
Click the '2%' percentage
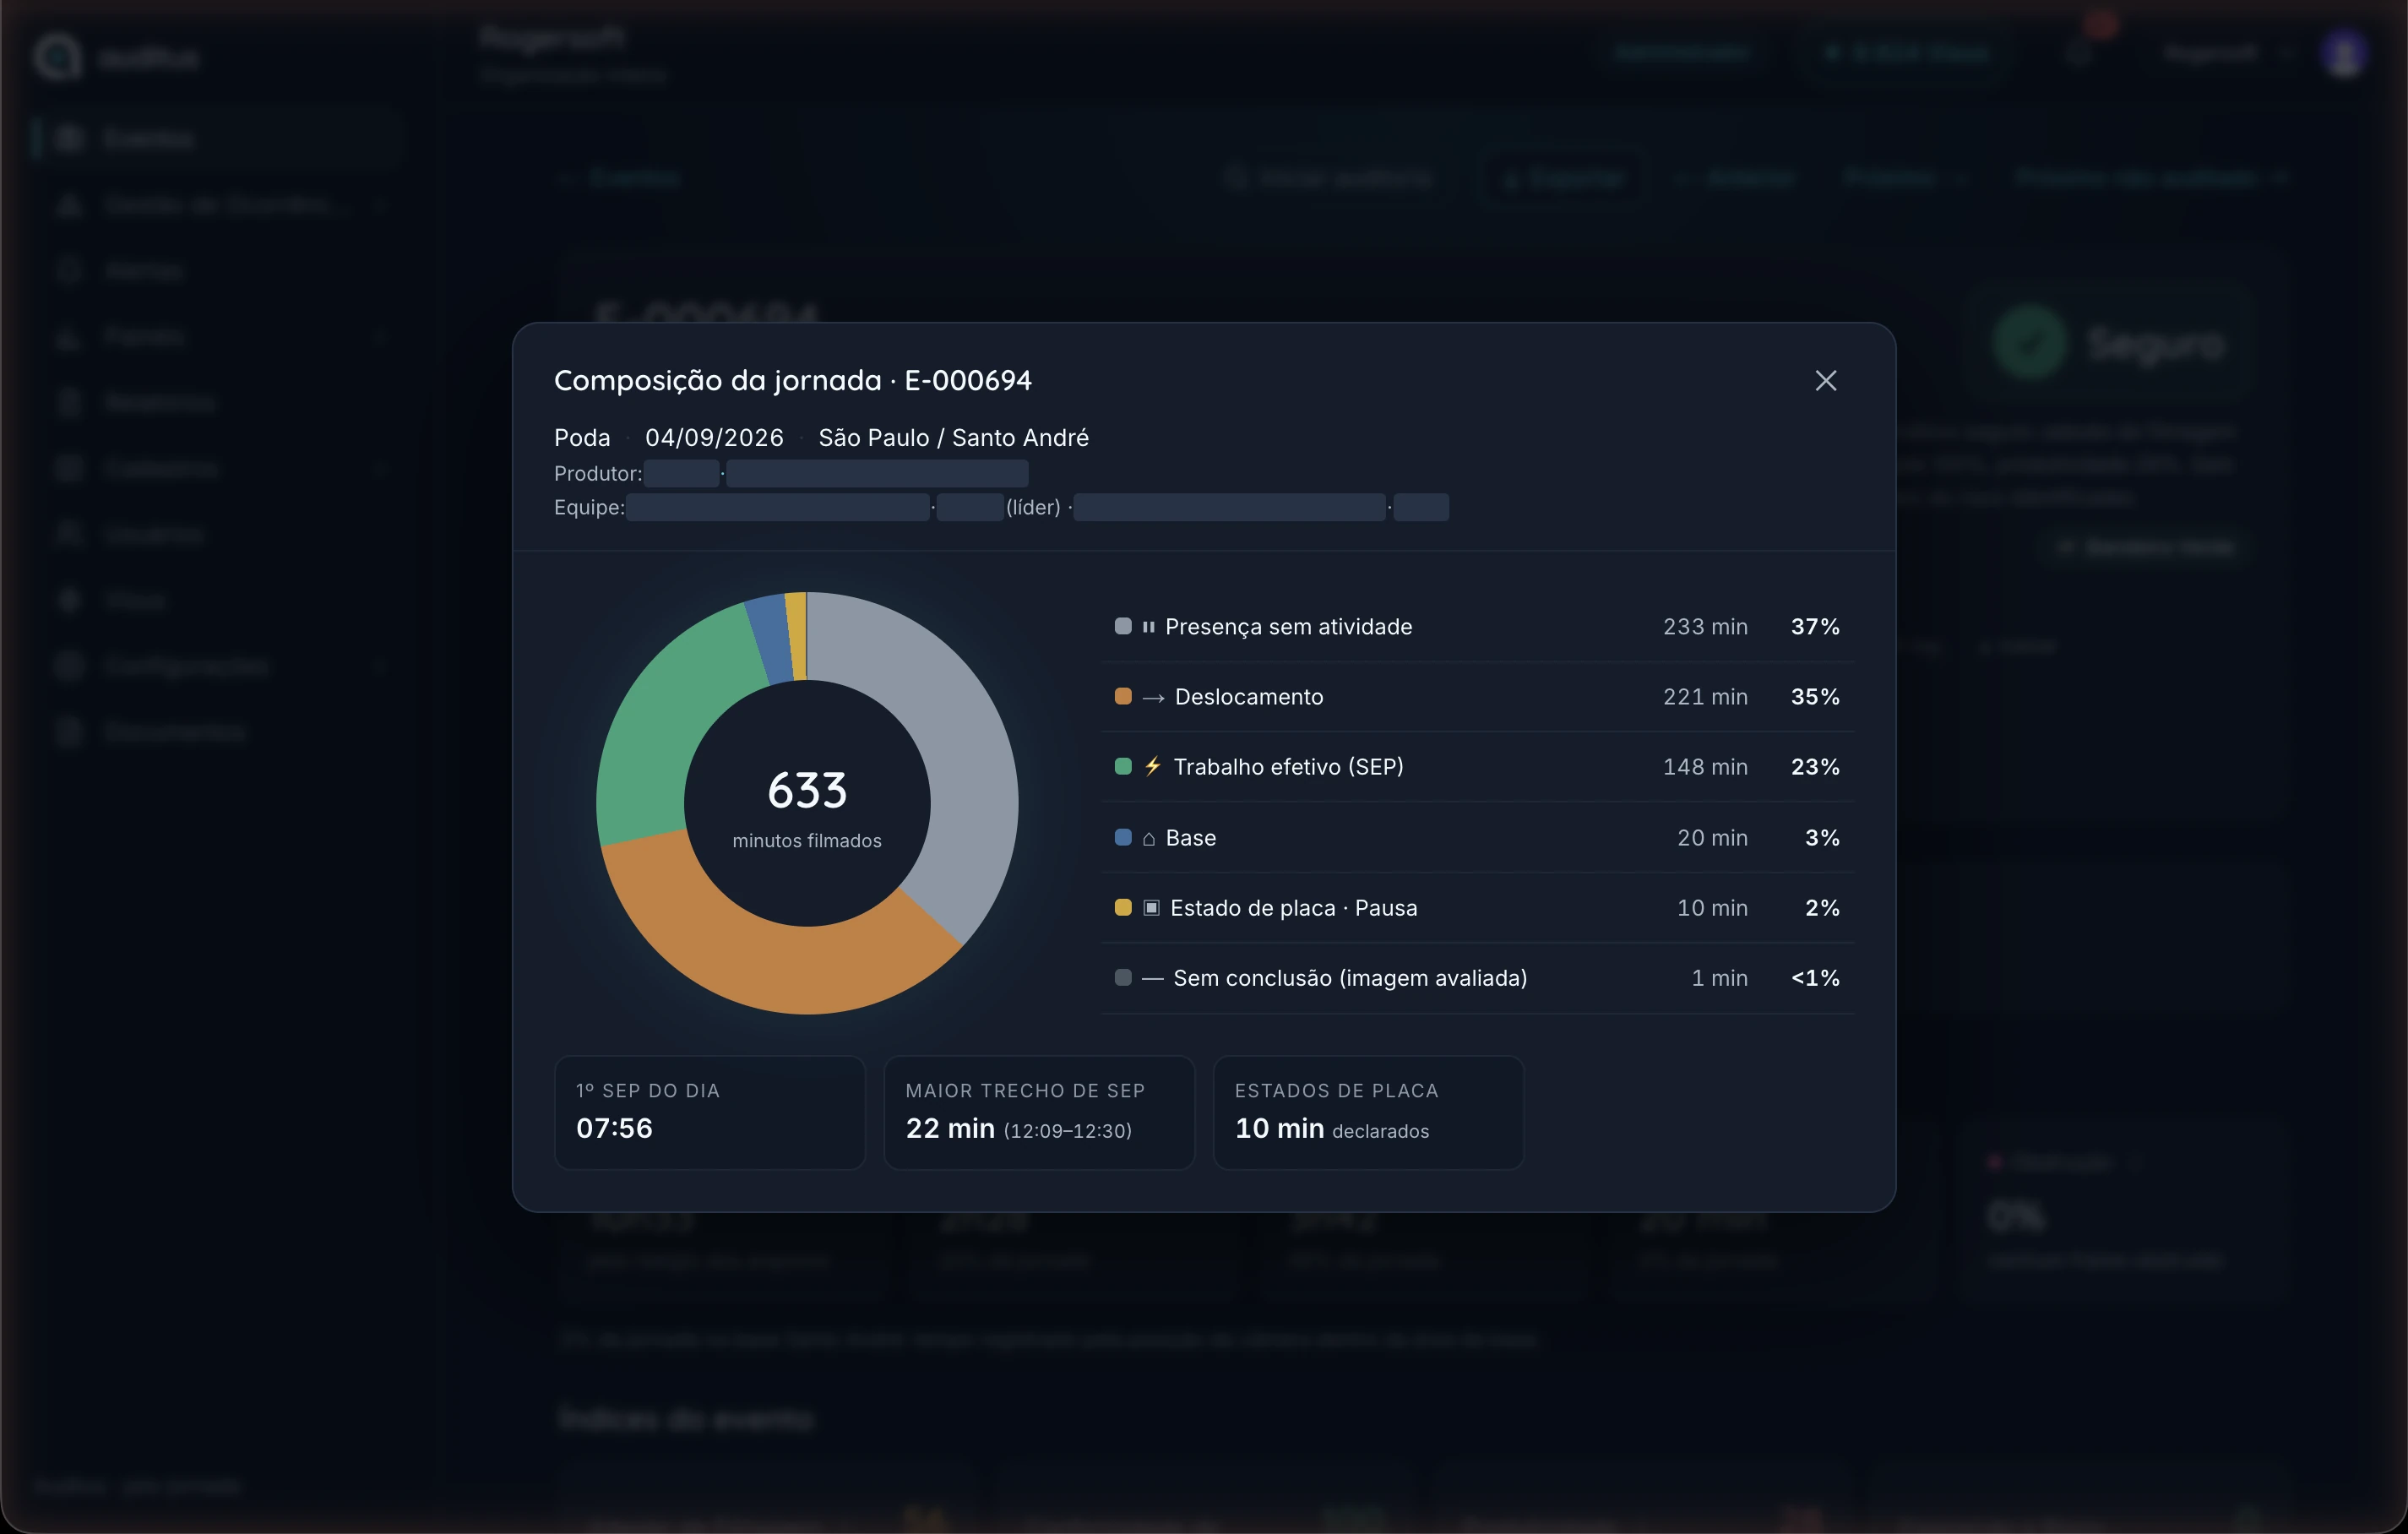[x=1822, y=908]
